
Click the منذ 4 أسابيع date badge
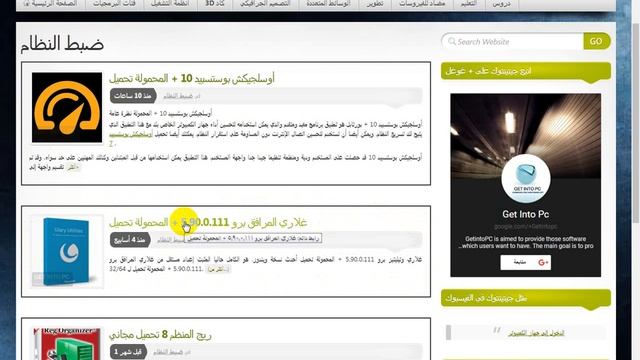point(130,240)
